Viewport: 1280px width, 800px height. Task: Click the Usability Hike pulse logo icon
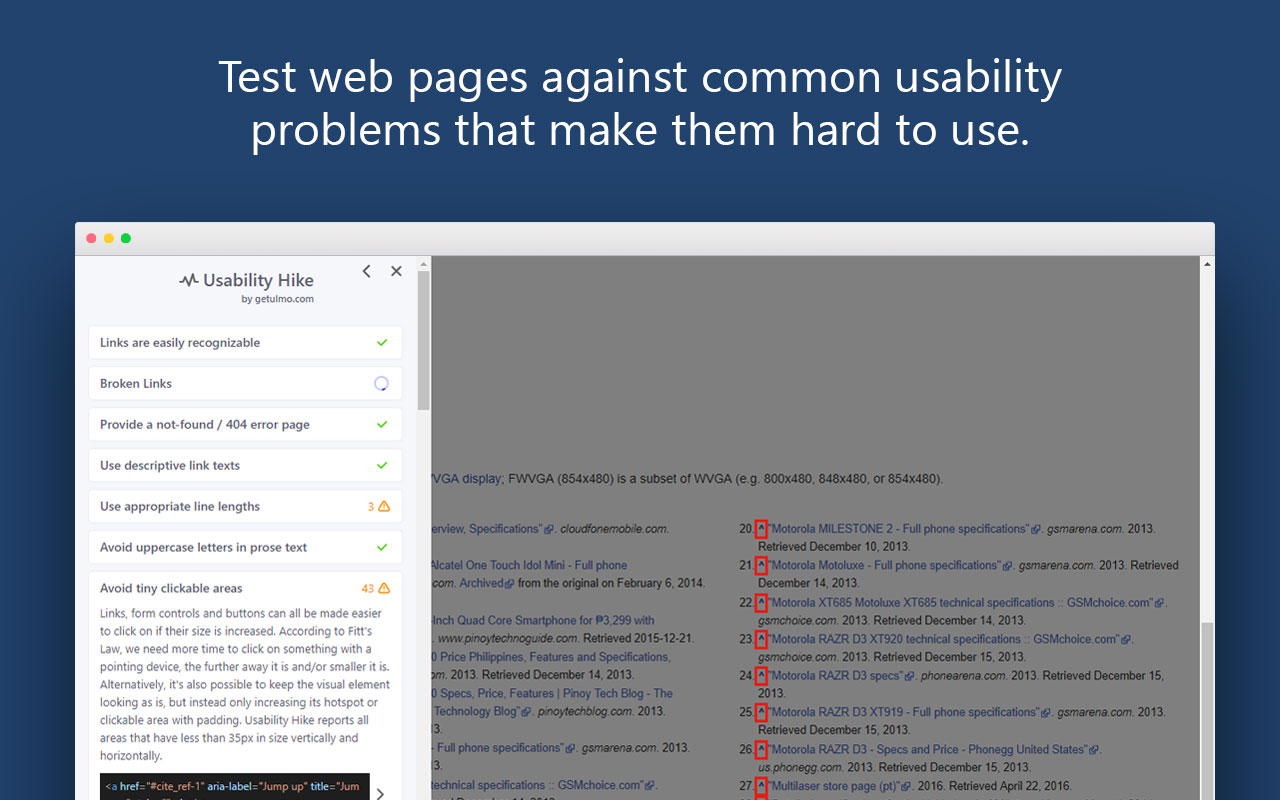[188, 281]
